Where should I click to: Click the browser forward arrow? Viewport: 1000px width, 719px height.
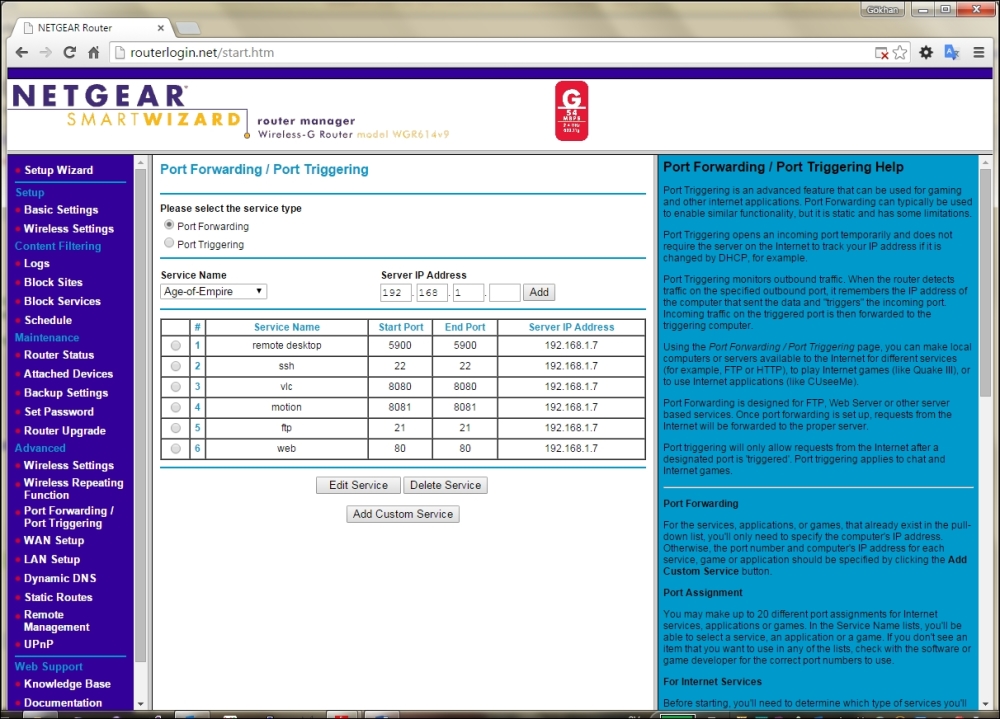coord(45,52)
